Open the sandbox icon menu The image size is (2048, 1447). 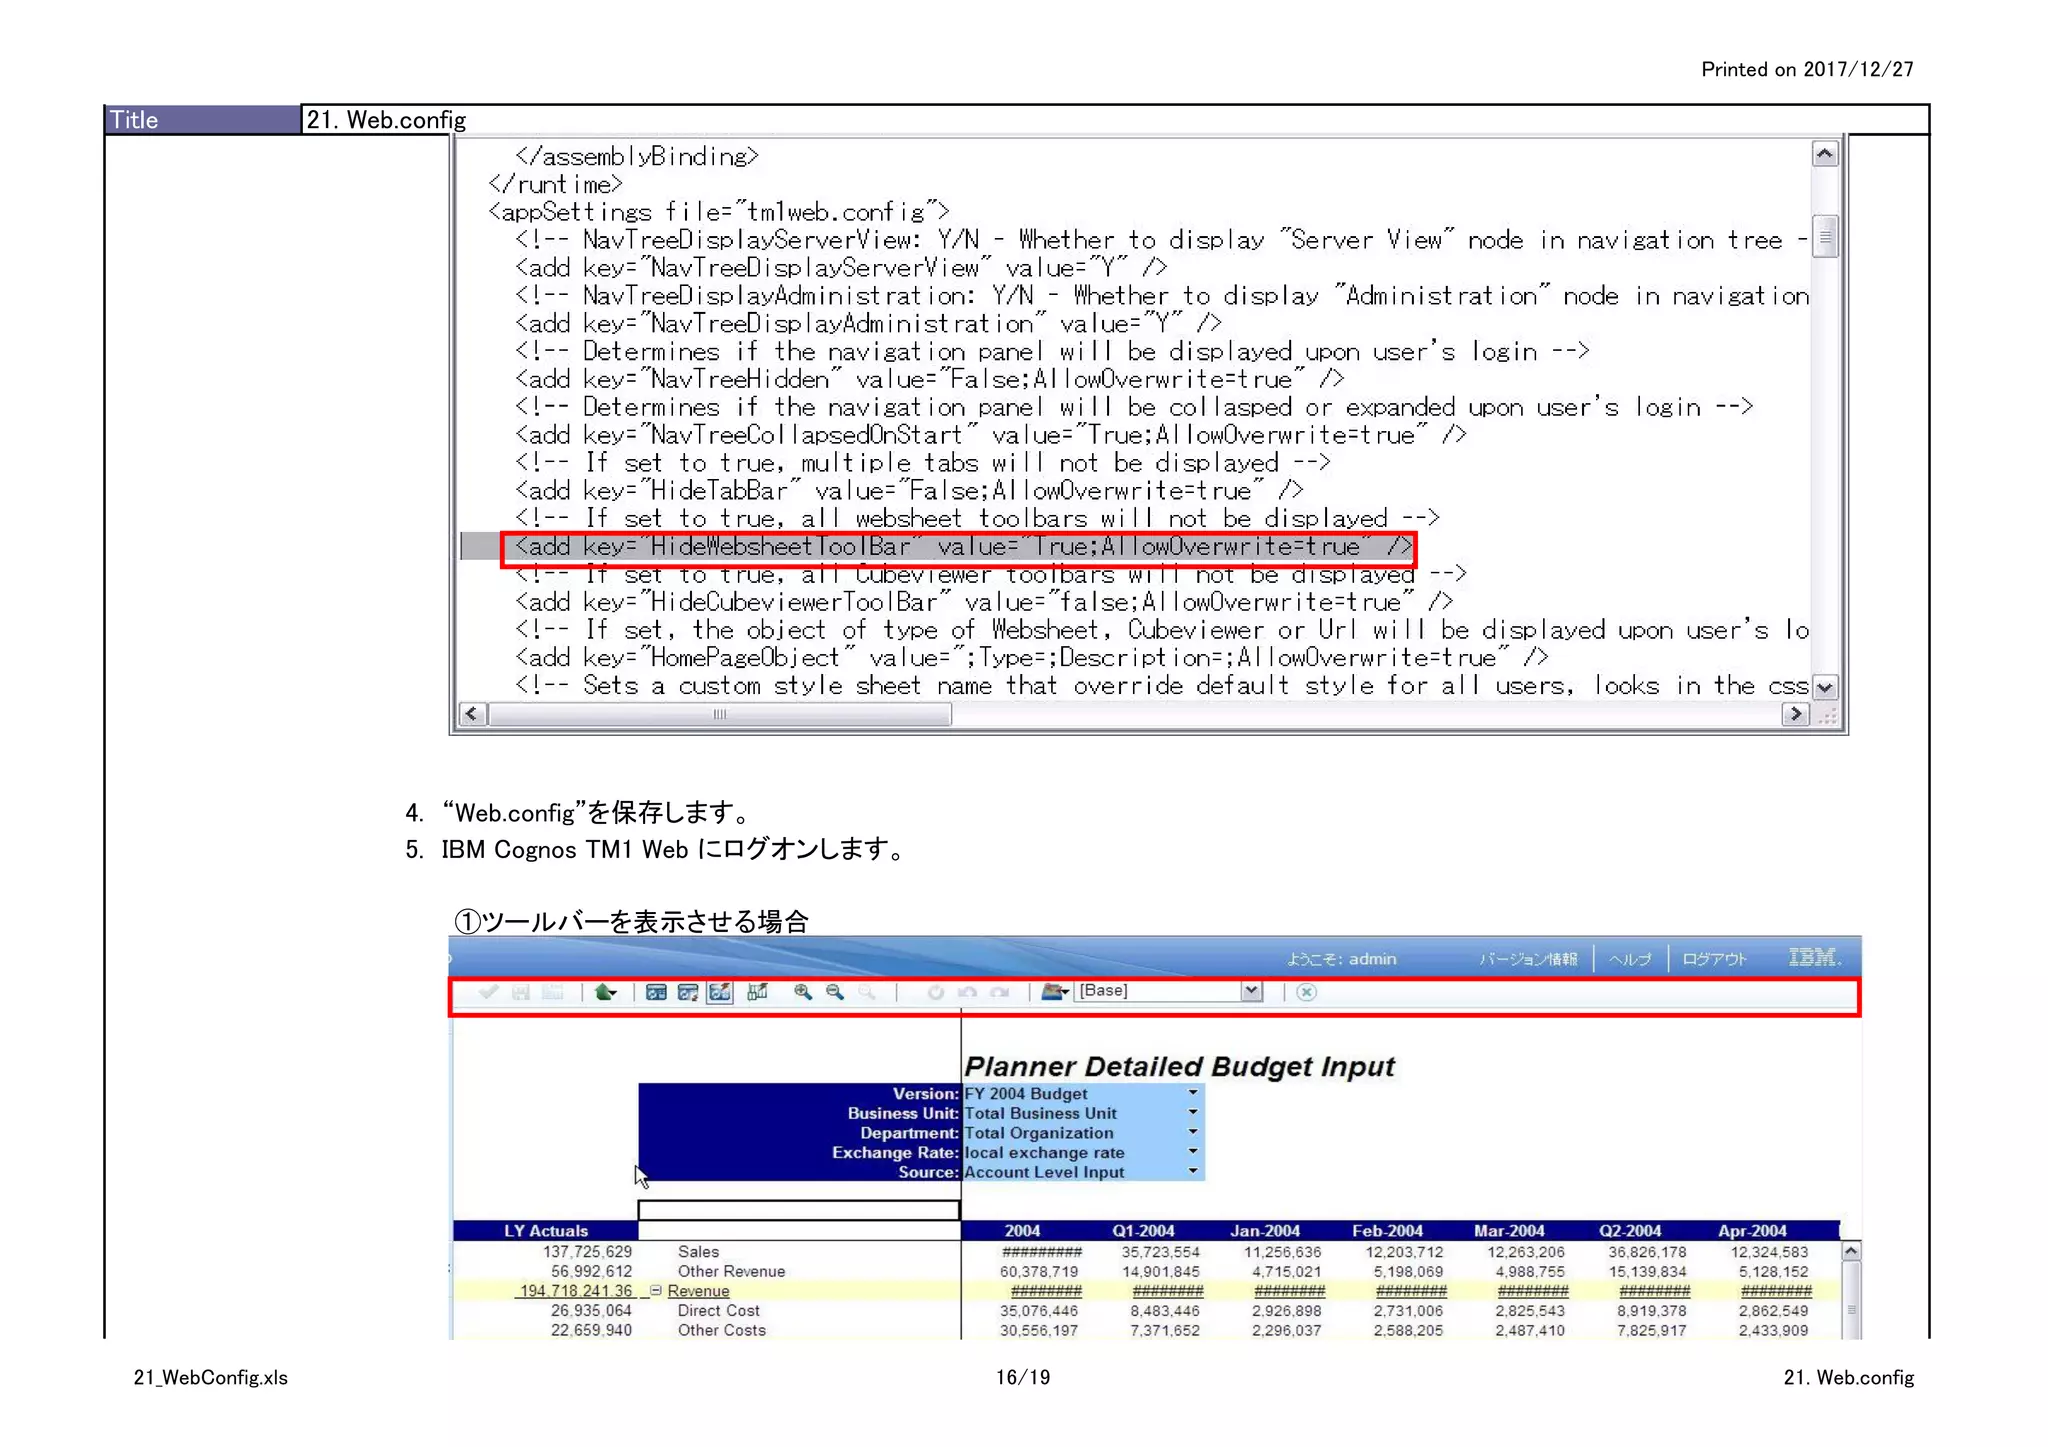1055,991
